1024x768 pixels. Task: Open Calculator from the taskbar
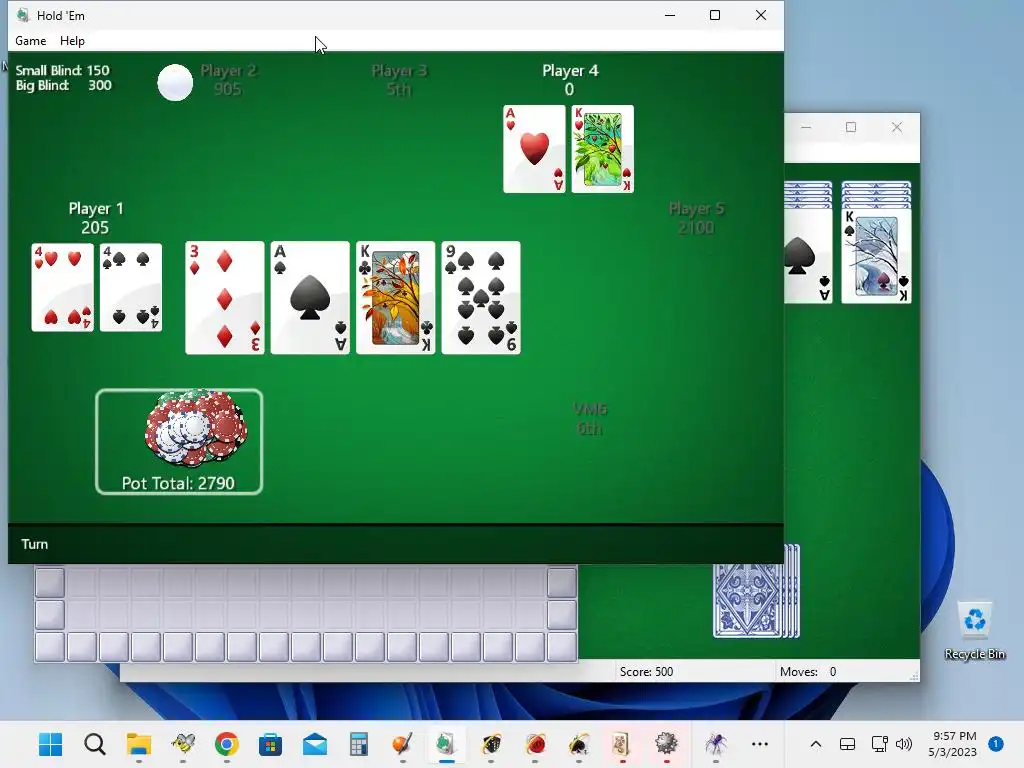[x=359, y=744]
